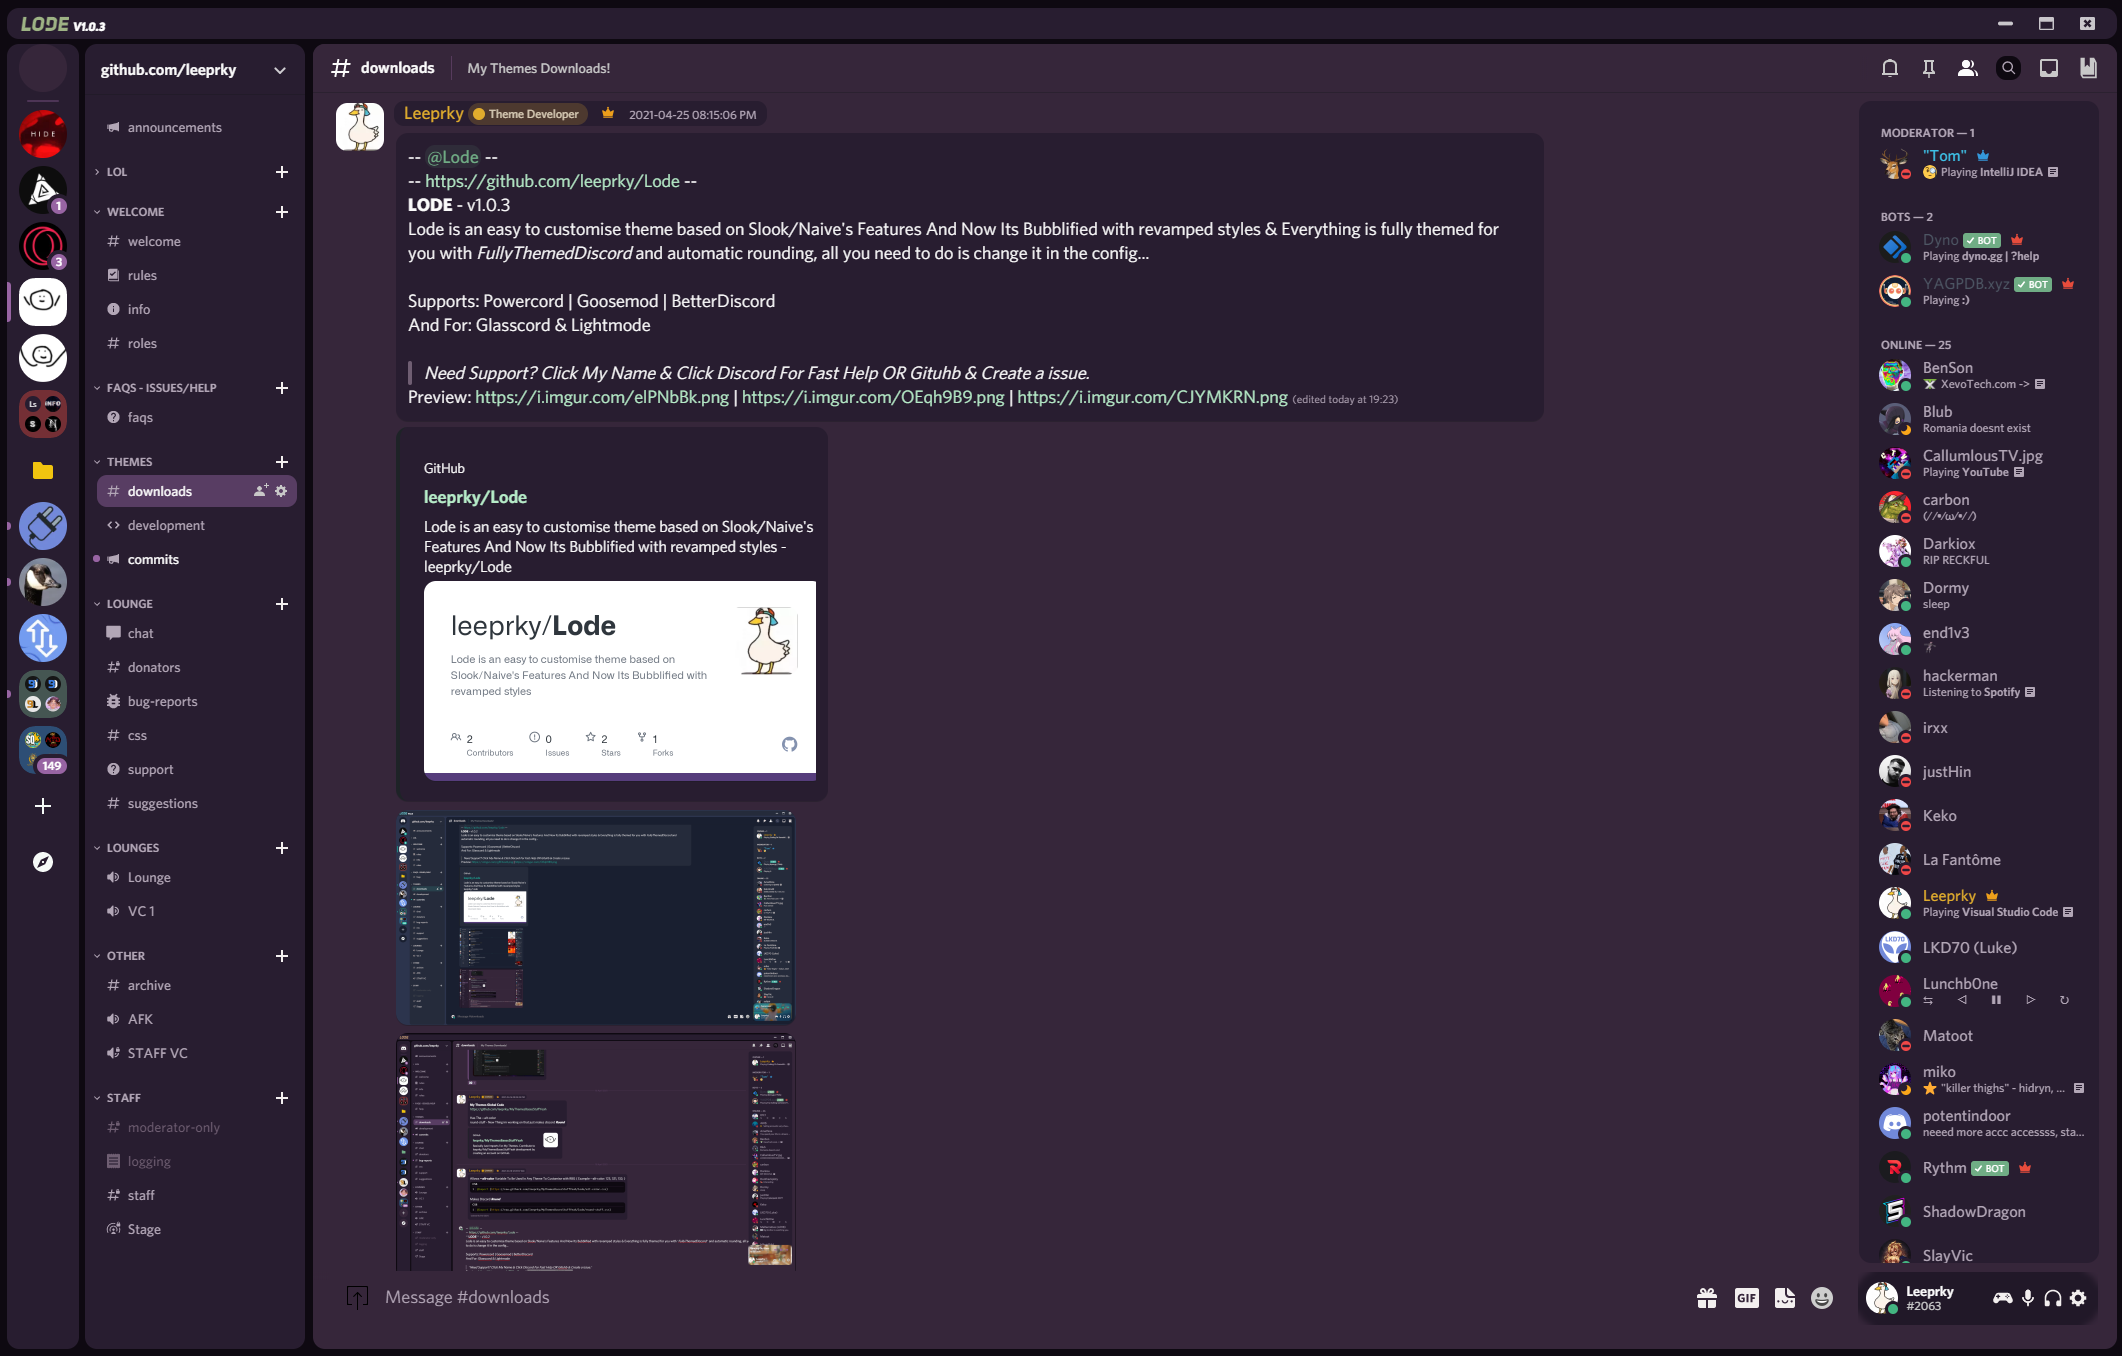Open the github.com/leeprky server dropdown
This screenshot has height=1356, width=2122.
point(280,70)
